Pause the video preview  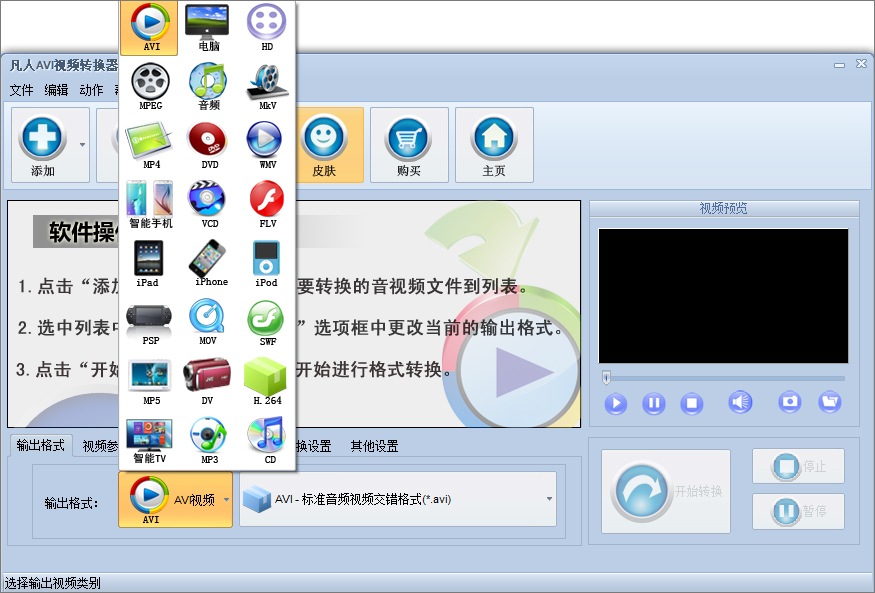(x=653, y=403)
